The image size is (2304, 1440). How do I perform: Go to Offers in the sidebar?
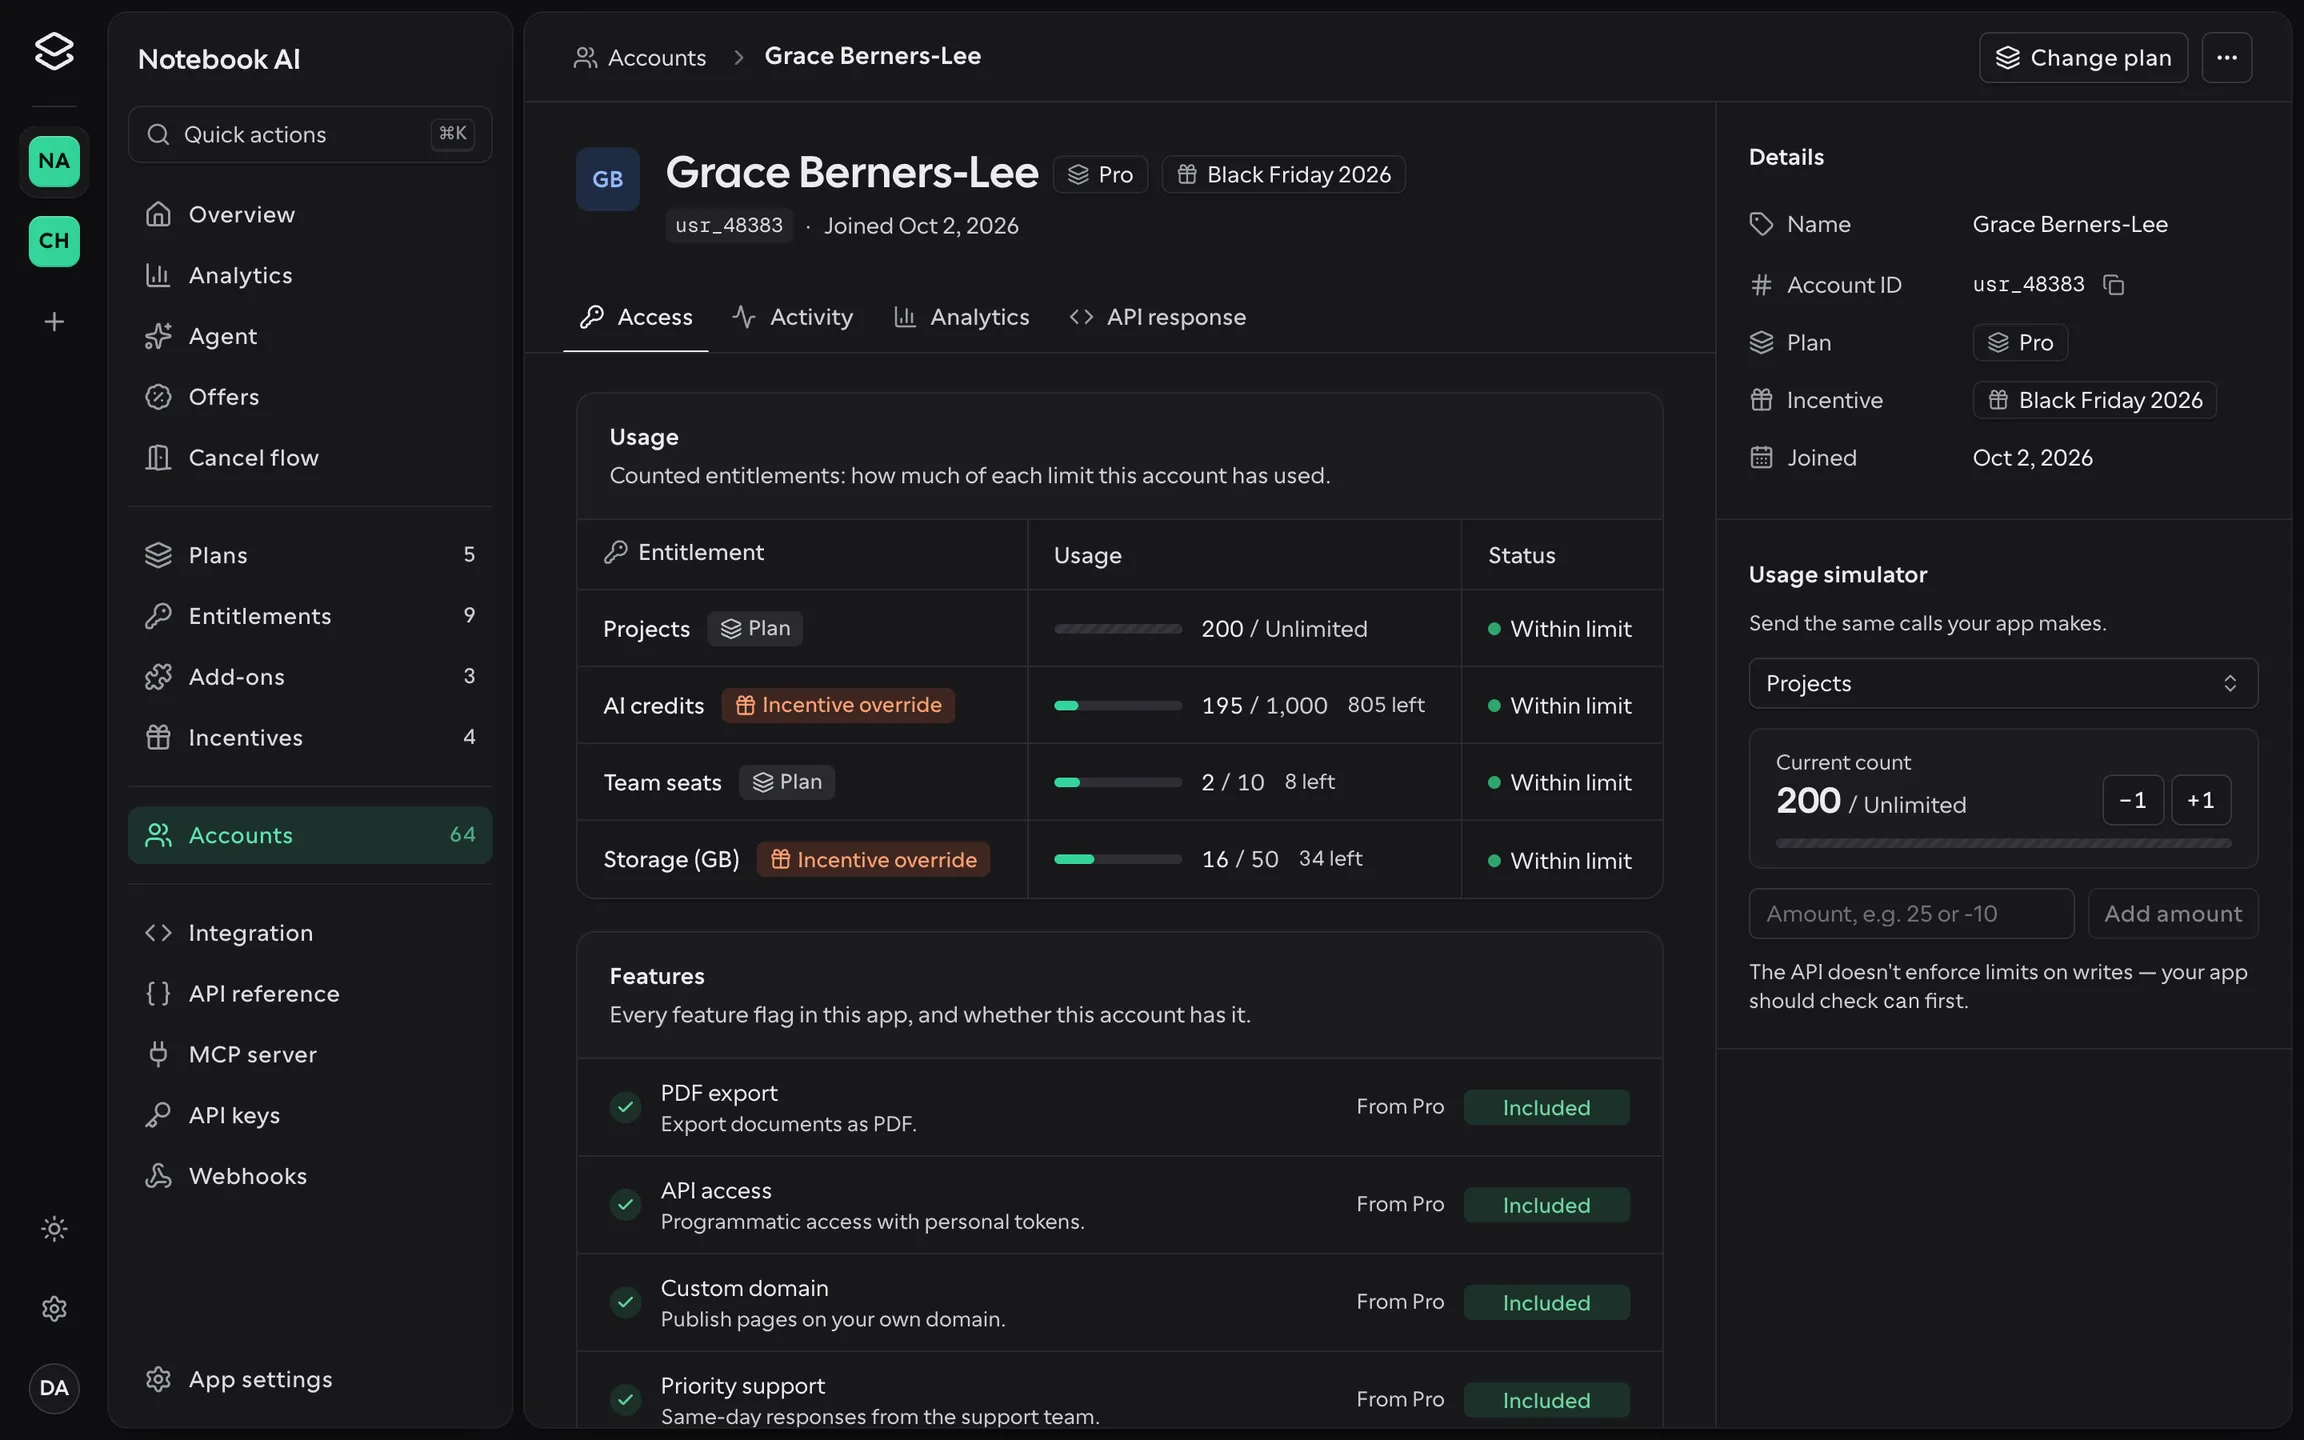[310, 397]
